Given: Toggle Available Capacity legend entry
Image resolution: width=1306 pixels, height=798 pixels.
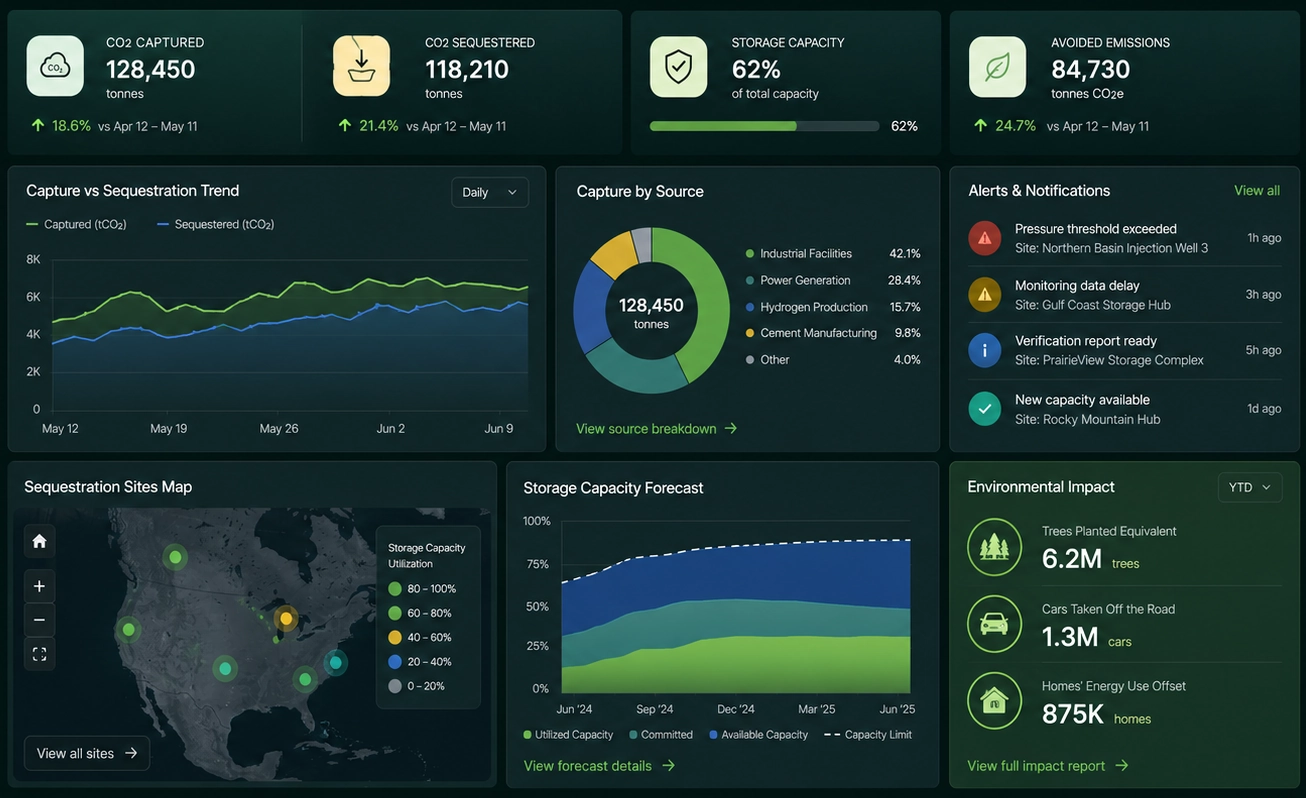Looking at the screenshot, I should [x=758, y=735].
